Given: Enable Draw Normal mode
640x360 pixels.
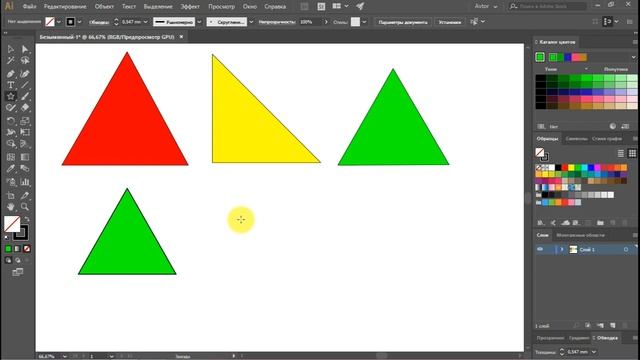Looking at the screenshot, I should click(8, 260).
